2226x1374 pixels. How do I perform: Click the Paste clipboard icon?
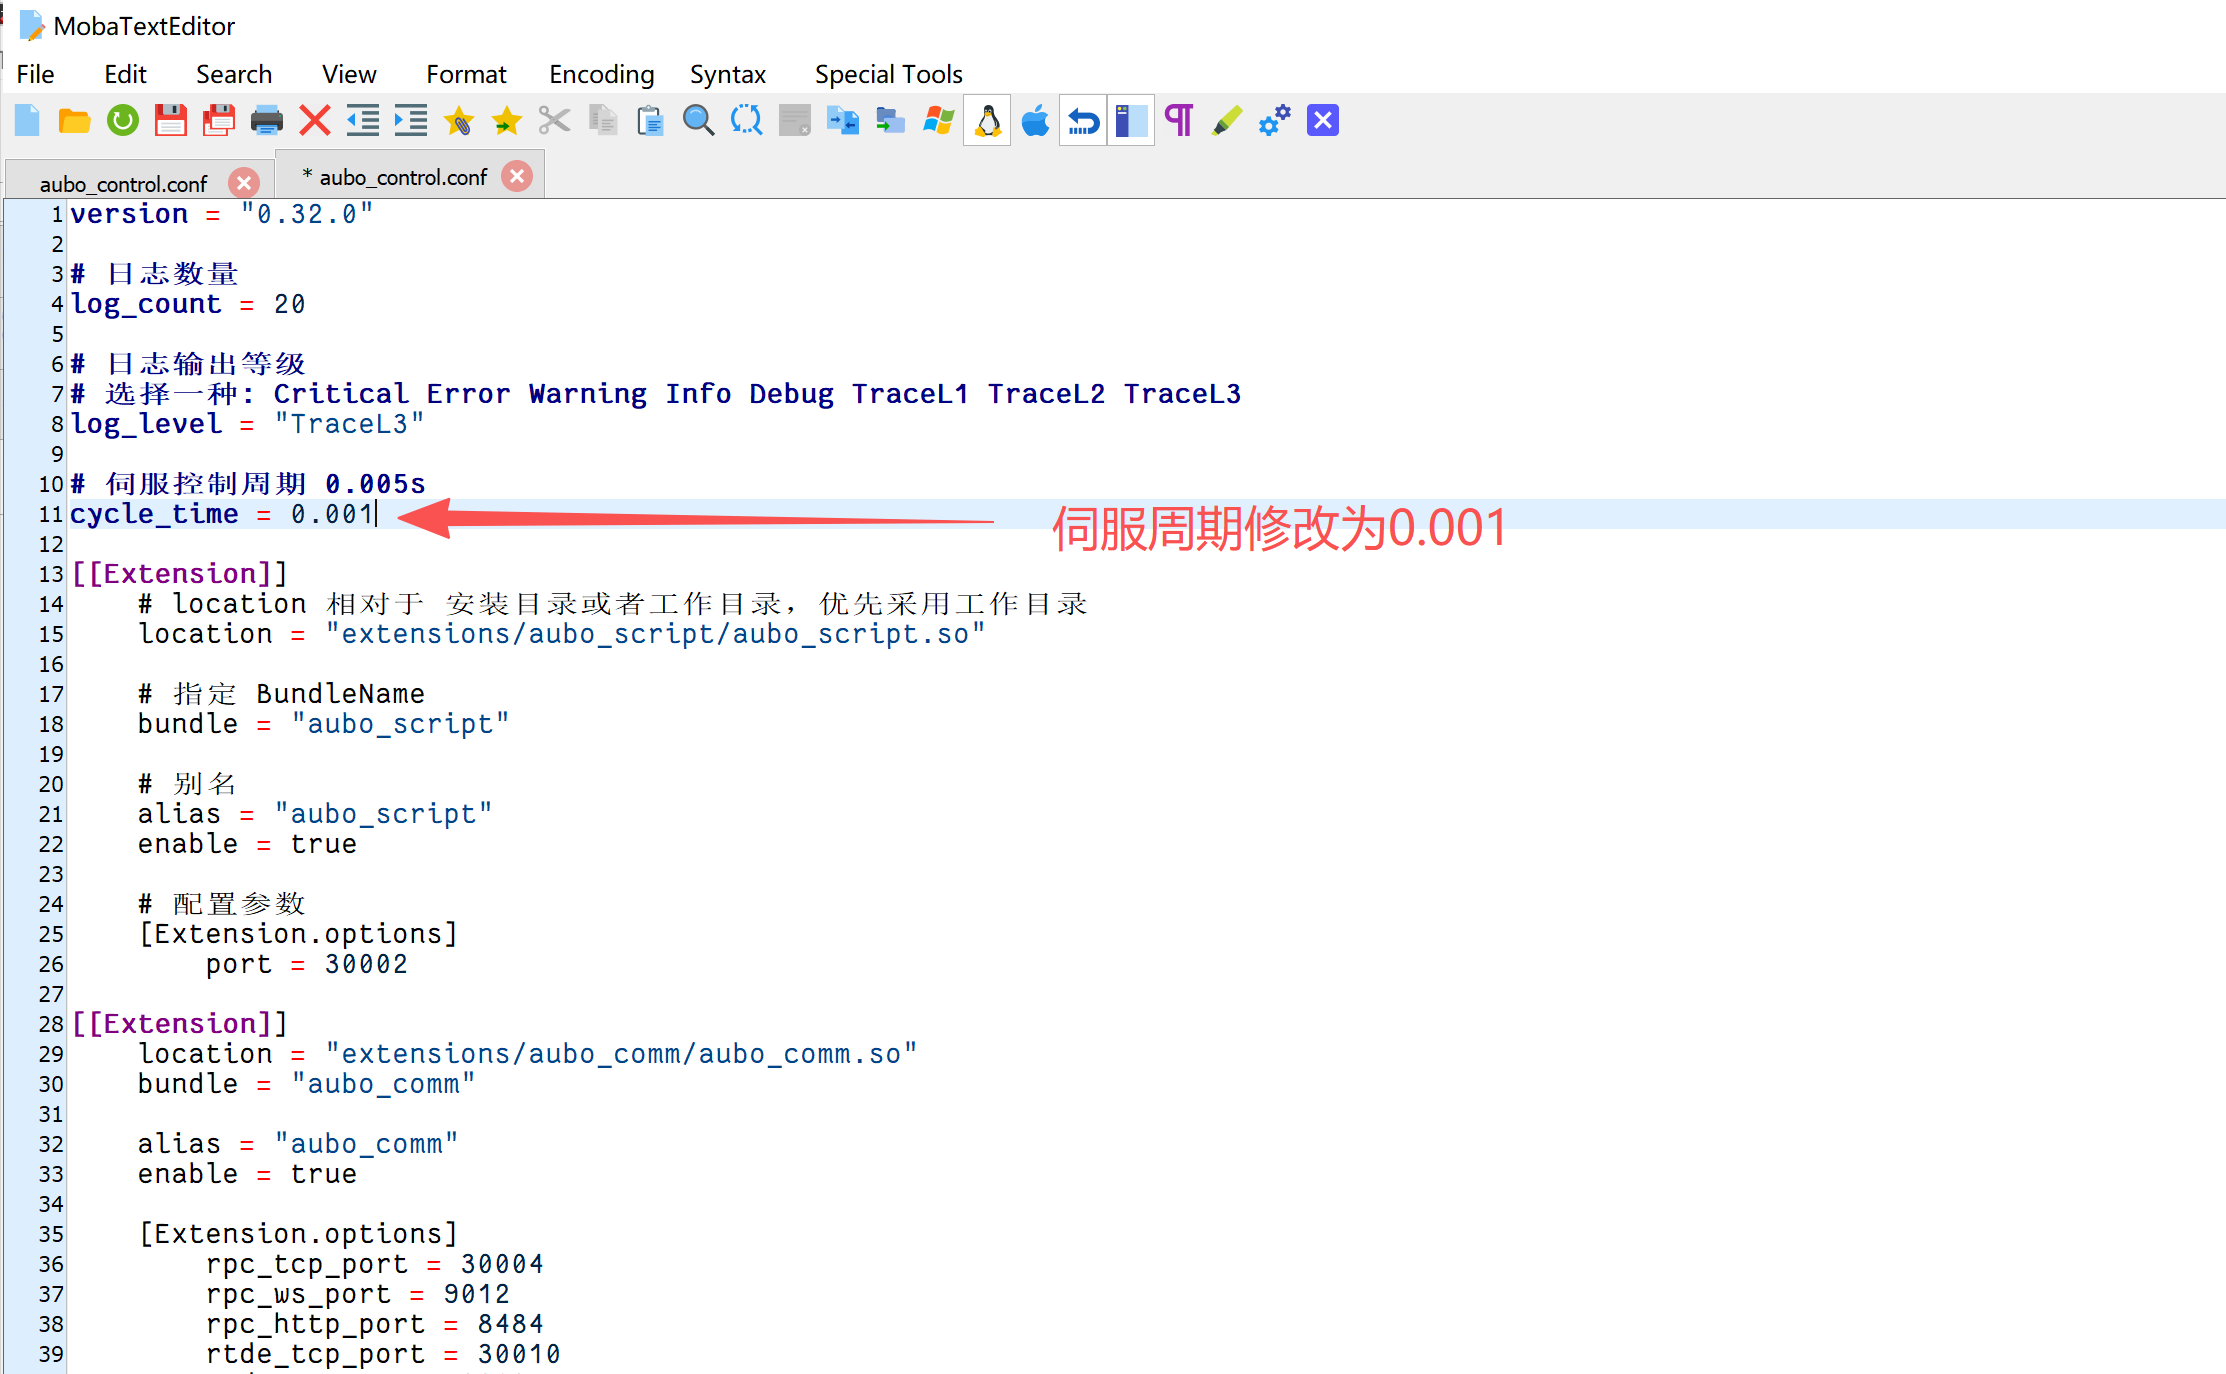click(x=650, y=121)
